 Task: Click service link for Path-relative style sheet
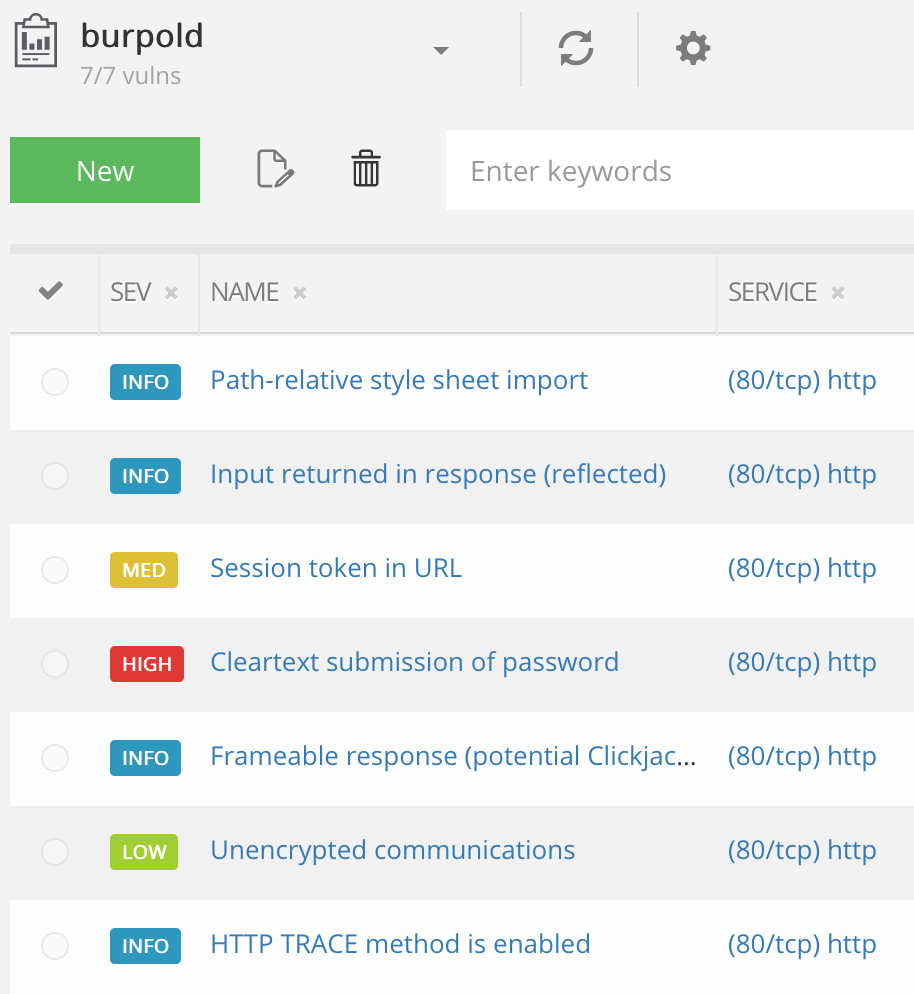pos(802,380)
